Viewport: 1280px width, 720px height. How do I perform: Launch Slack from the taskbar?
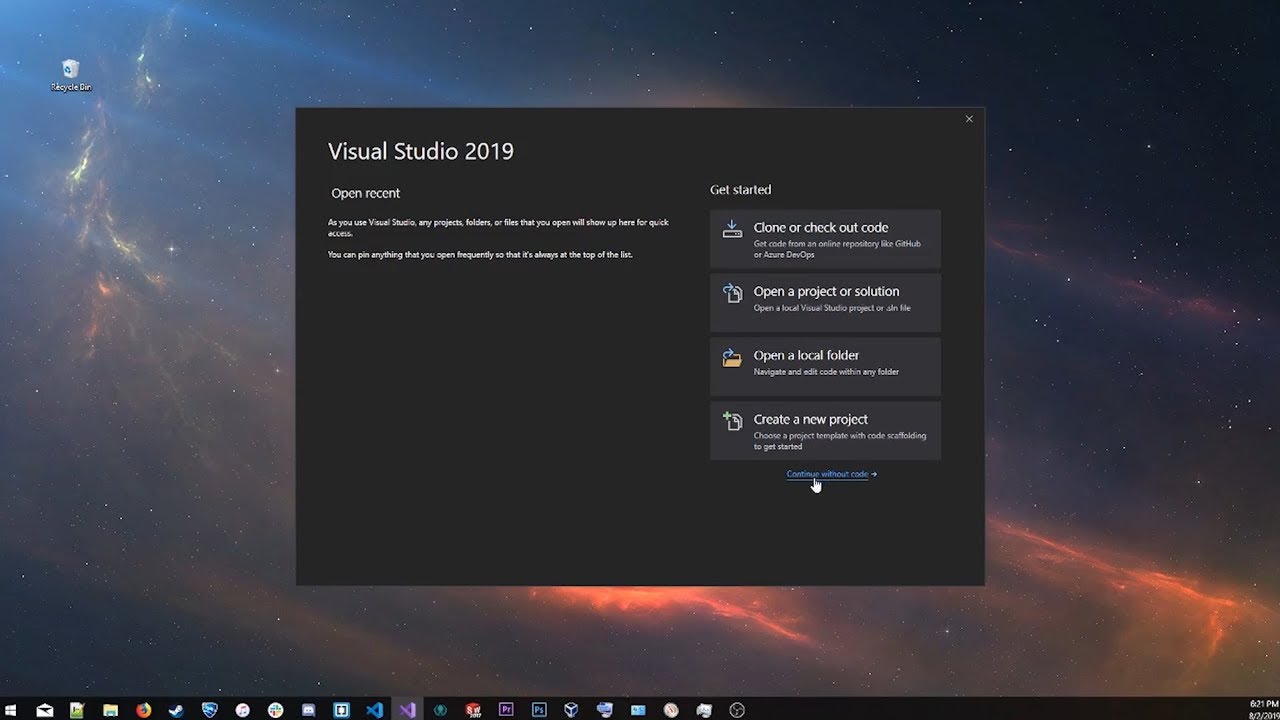[275, 710]
